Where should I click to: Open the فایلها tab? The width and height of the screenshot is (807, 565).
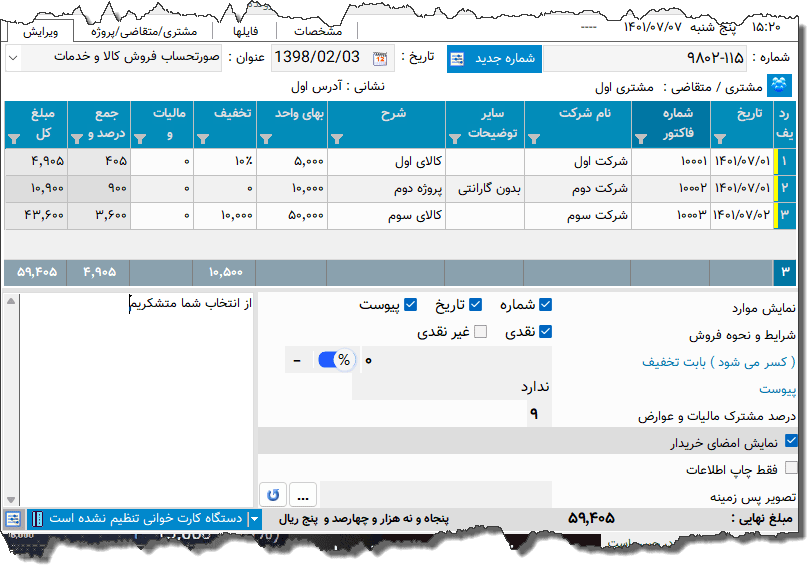[x=245, y=31]
